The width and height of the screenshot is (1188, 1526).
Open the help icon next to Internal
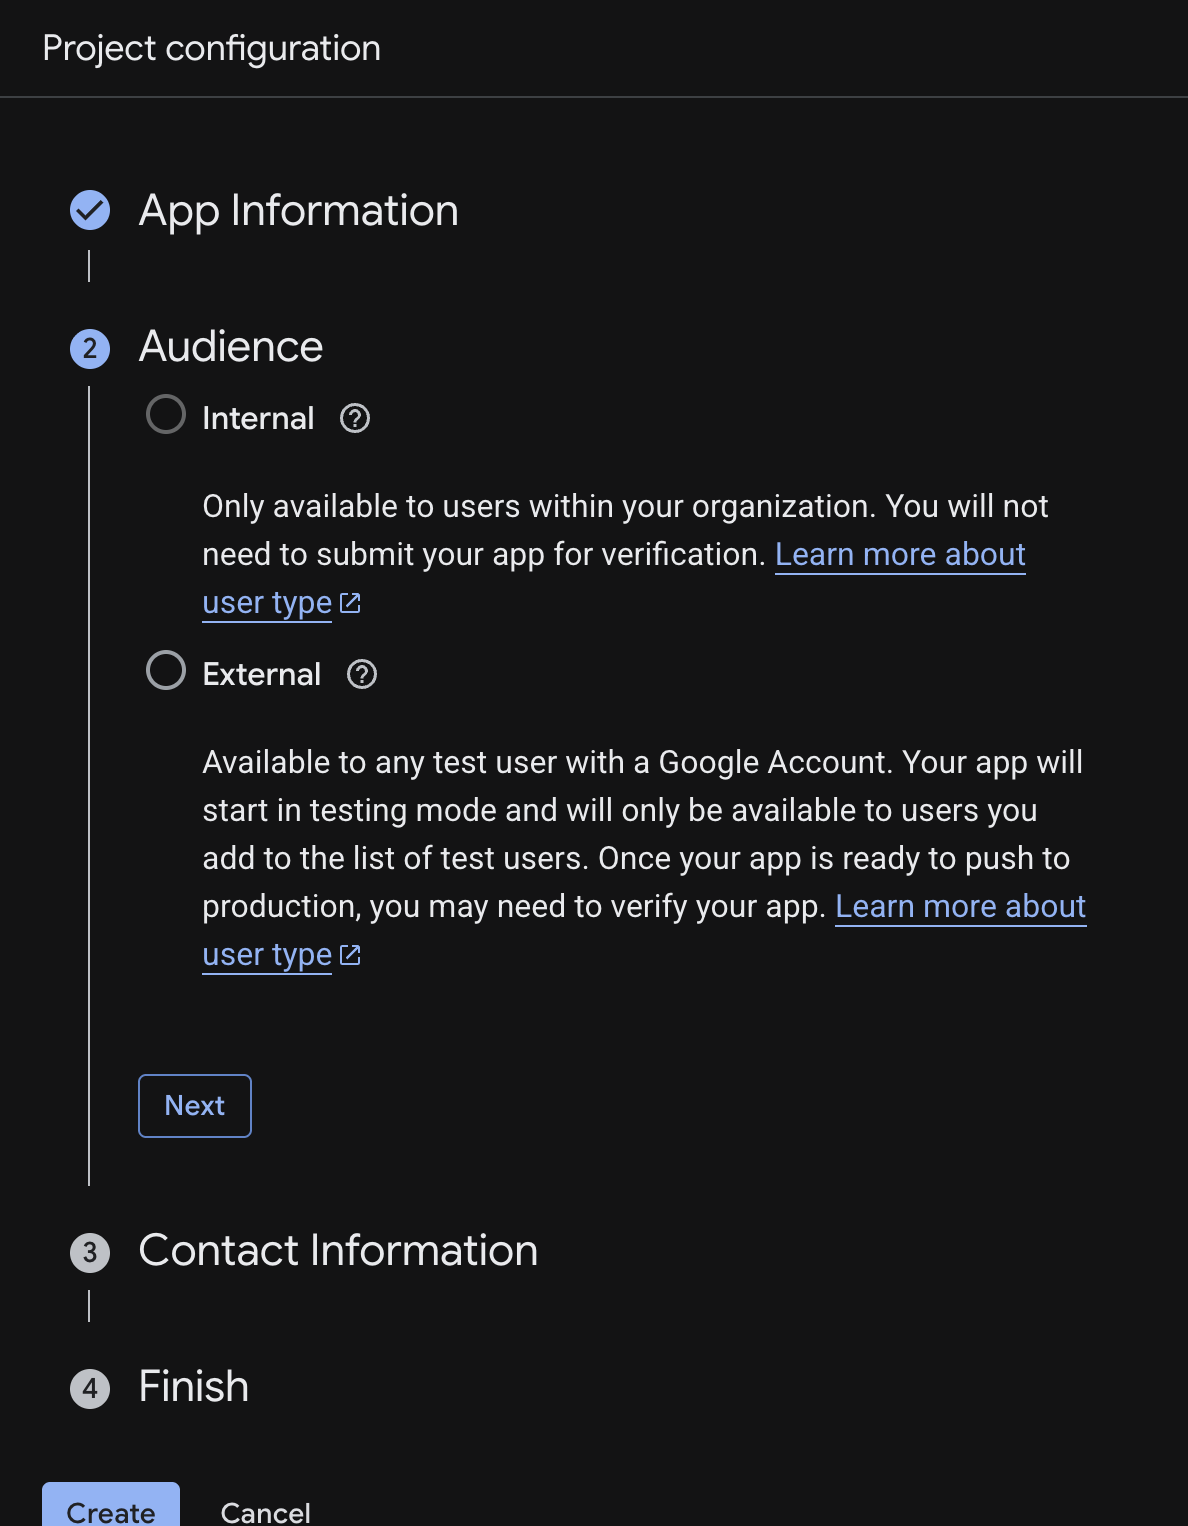point(355,418)
